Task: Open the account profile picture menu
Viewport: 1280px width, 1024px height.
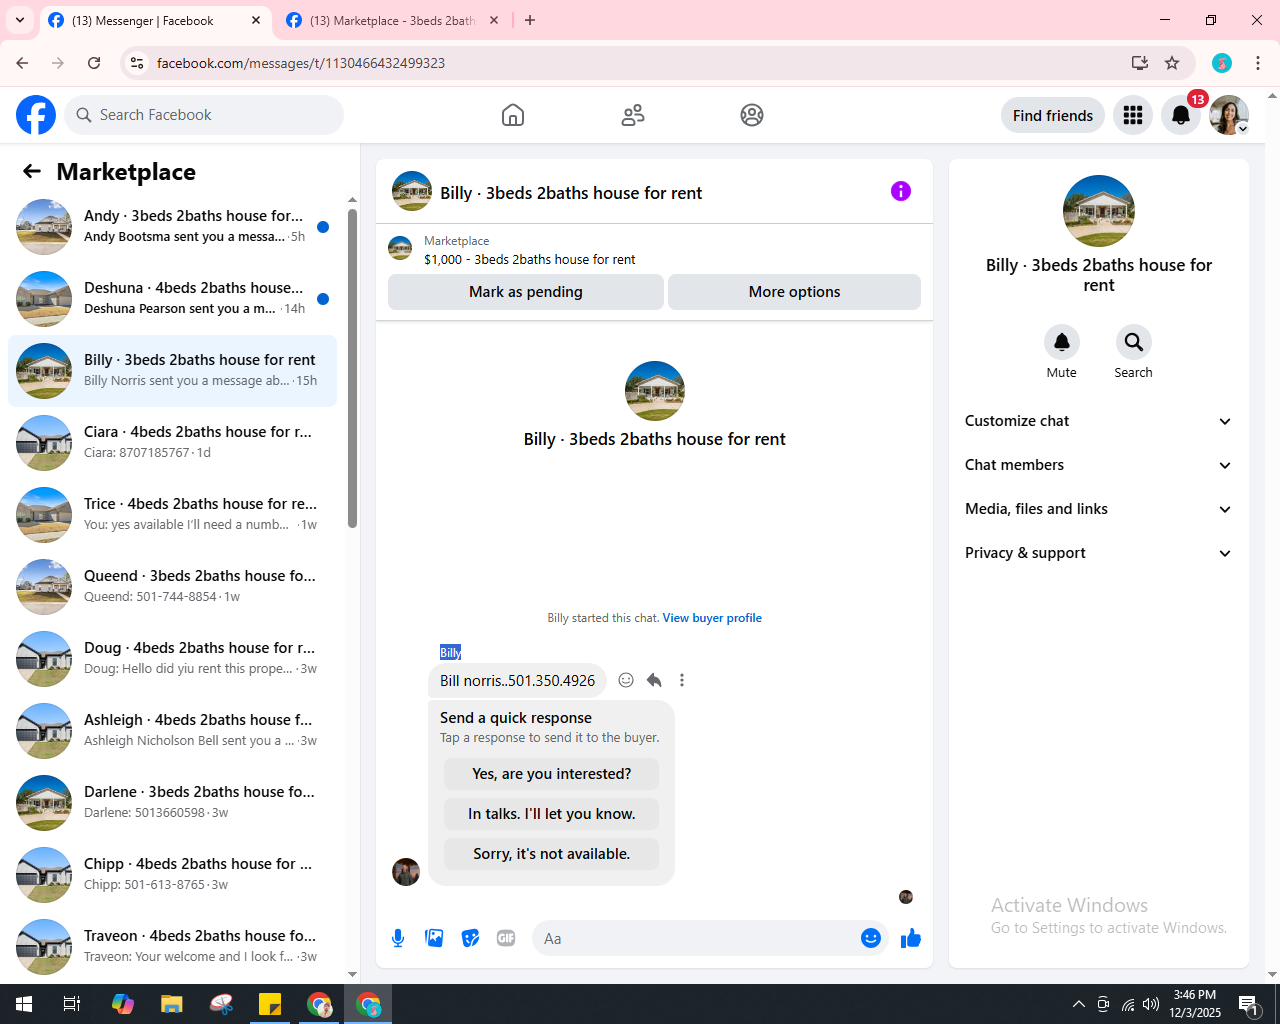Action: (x=1229, y=115)
